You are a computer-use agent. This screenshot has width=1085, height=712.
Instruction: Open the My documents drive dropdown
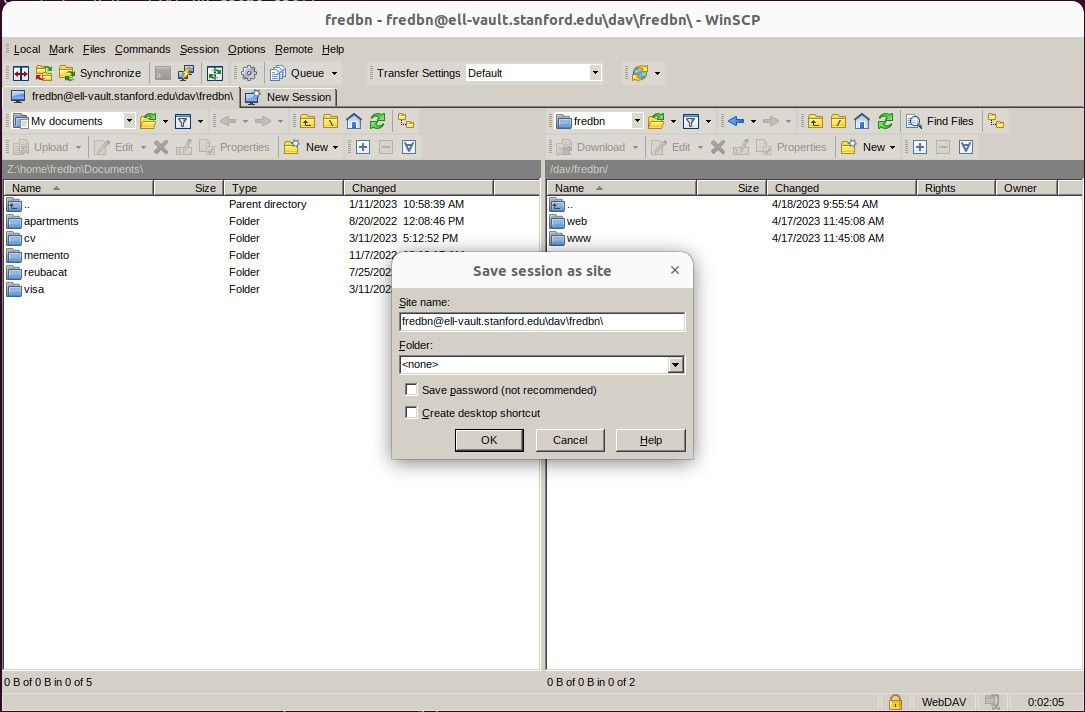pyautogui.click(x=129, y=121)
